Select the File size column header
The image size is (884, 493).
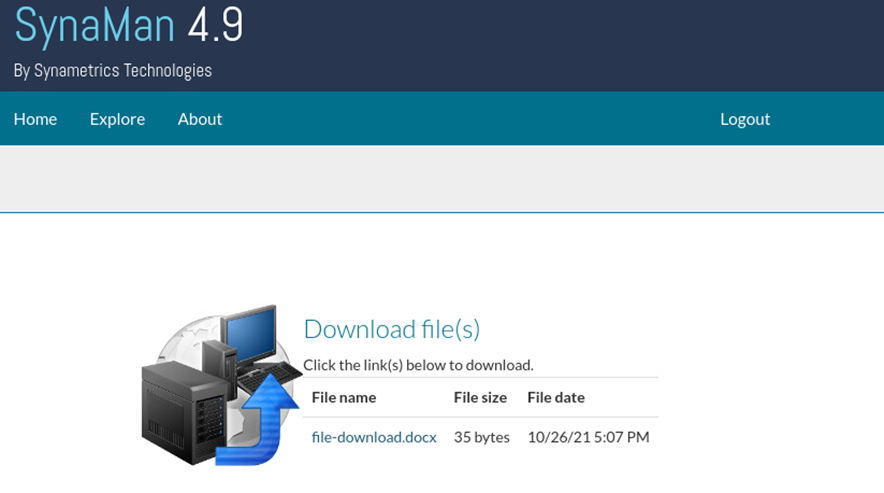click(x=480, y=398)
